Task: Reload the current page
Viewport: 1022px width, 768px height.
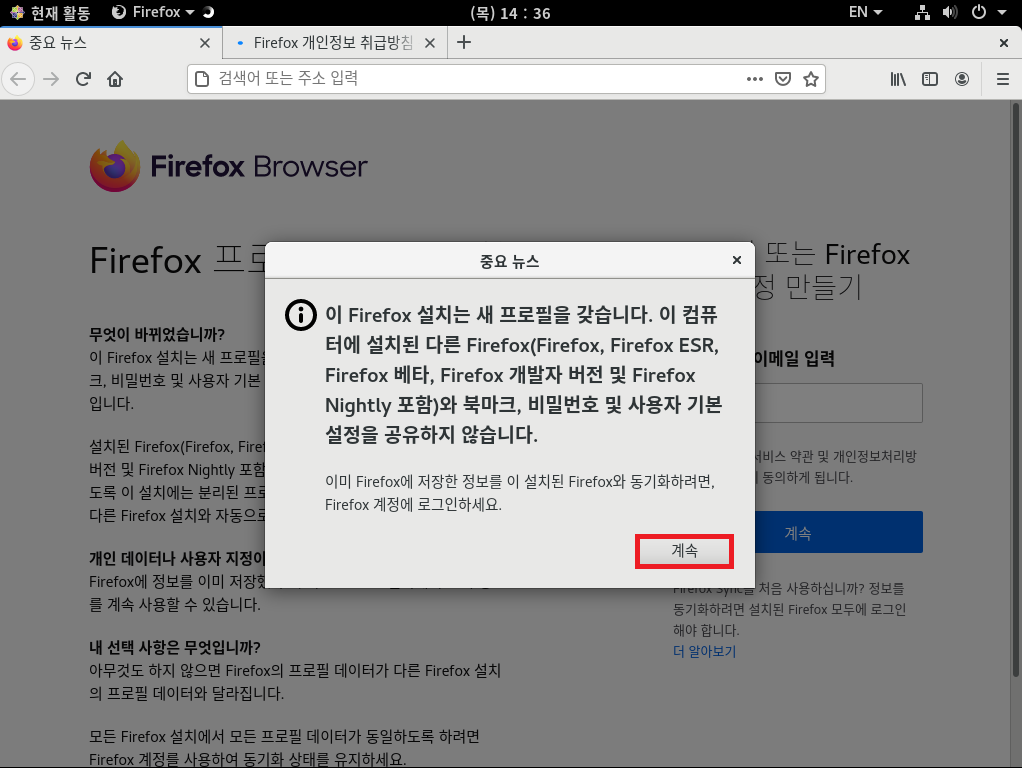Action: [83, 80]
